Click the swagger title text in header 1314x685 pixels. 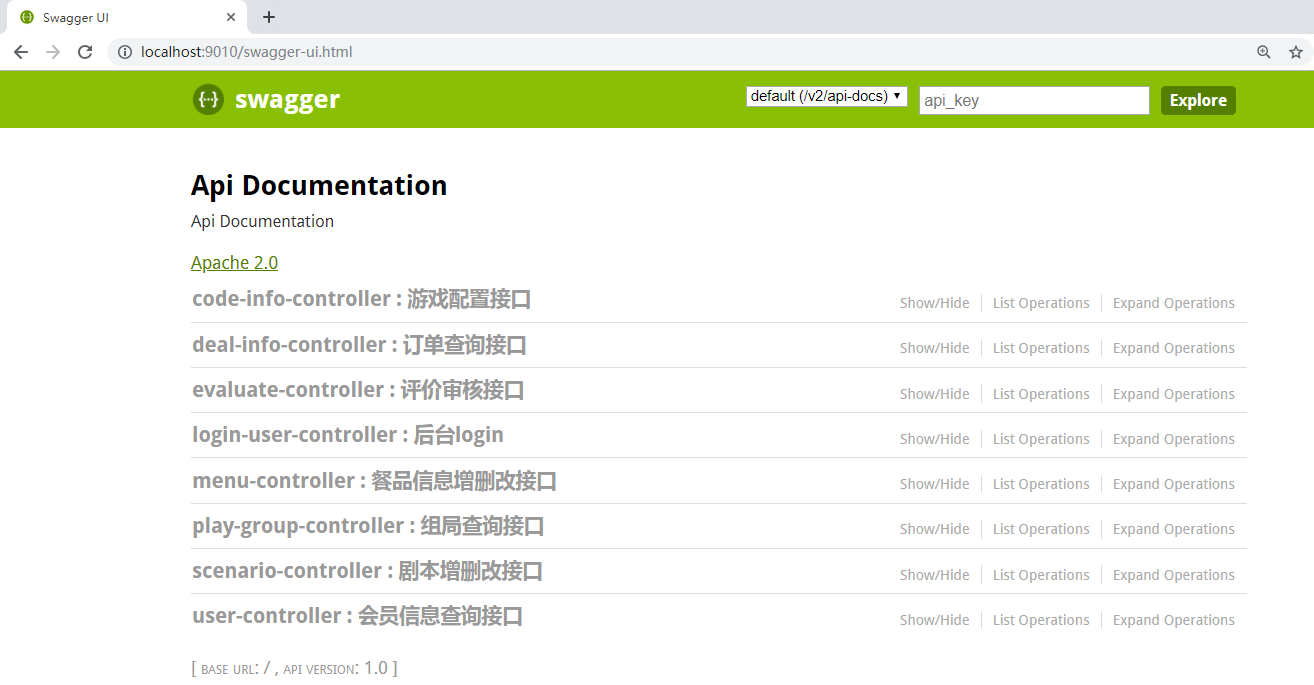[287, 99]
